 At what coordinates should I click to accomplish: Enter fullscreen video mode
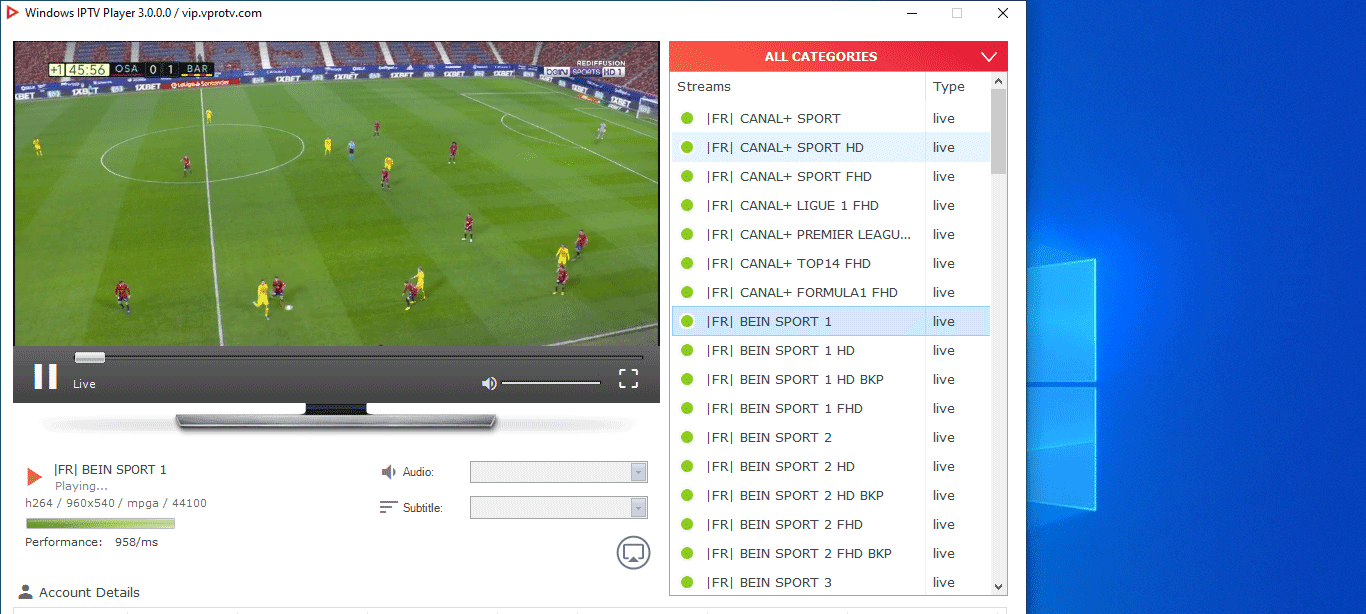pyautogui.click(x=628, y=378)
